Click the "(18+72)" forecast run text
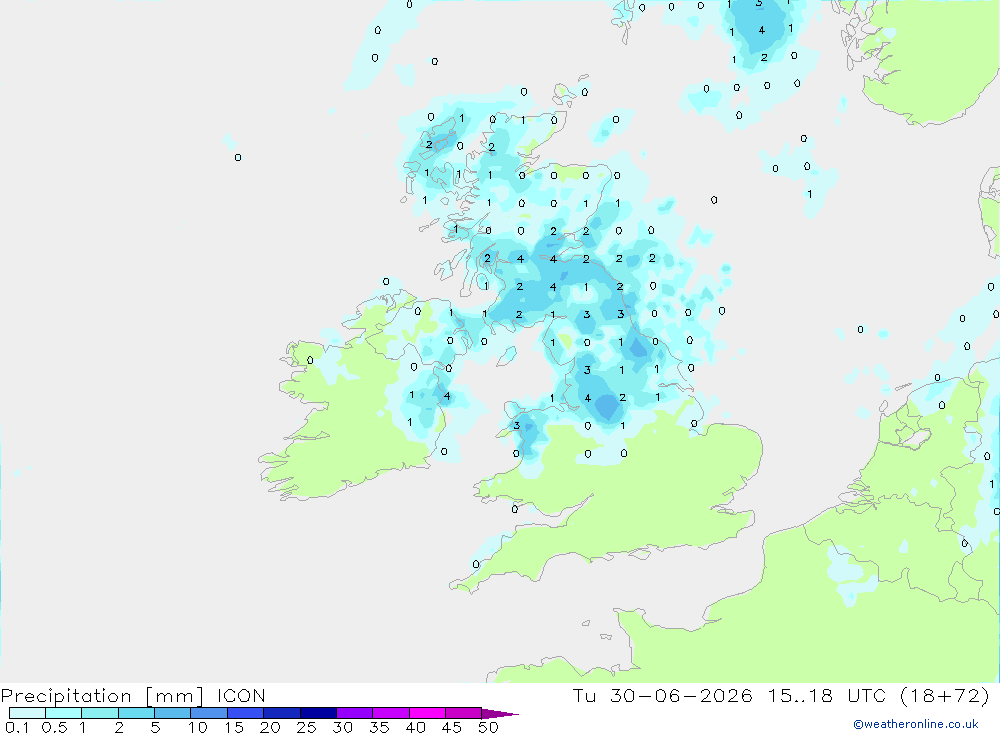This screenshot has height=733, width=1000. tap(945, 695)
